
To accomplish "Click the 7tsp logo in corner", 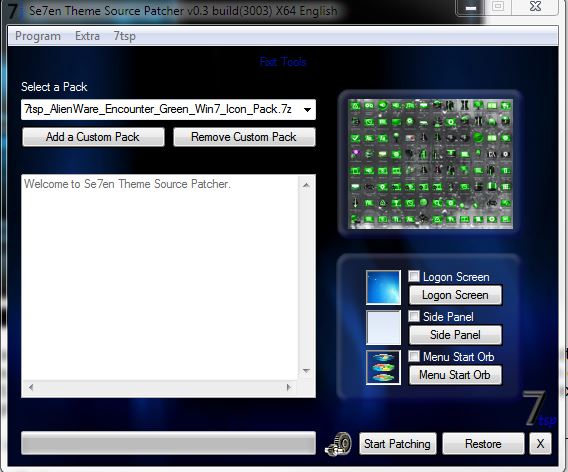I will [539, 409].
